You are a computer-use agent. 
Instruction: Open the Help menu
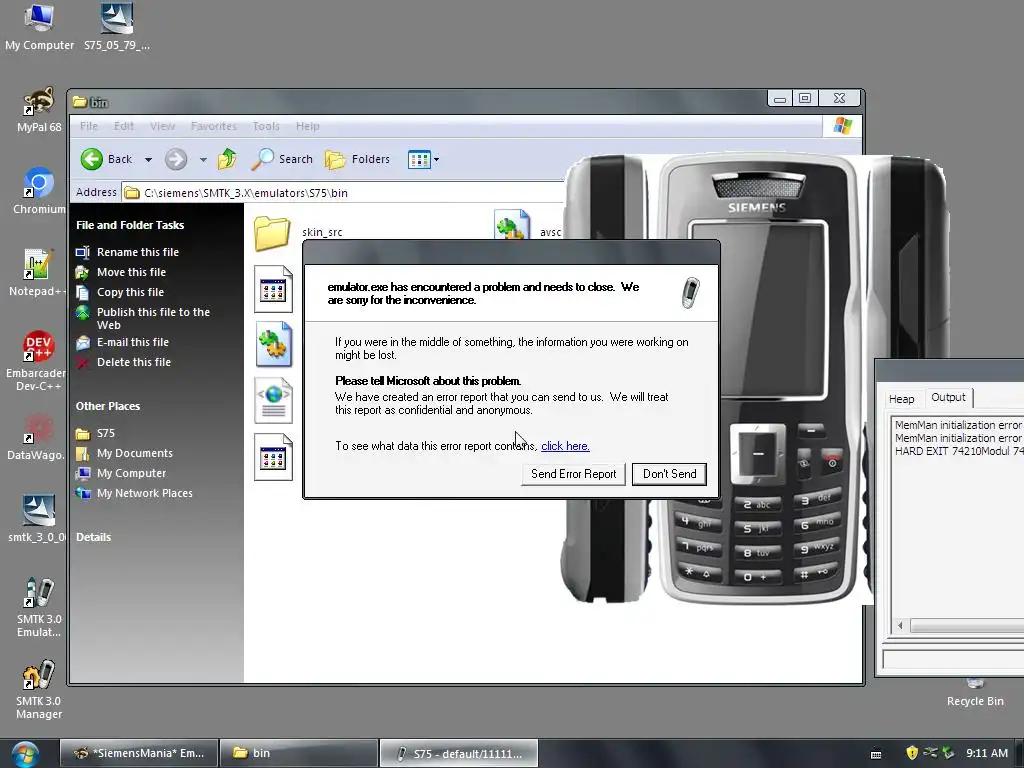tap(308, 126)
